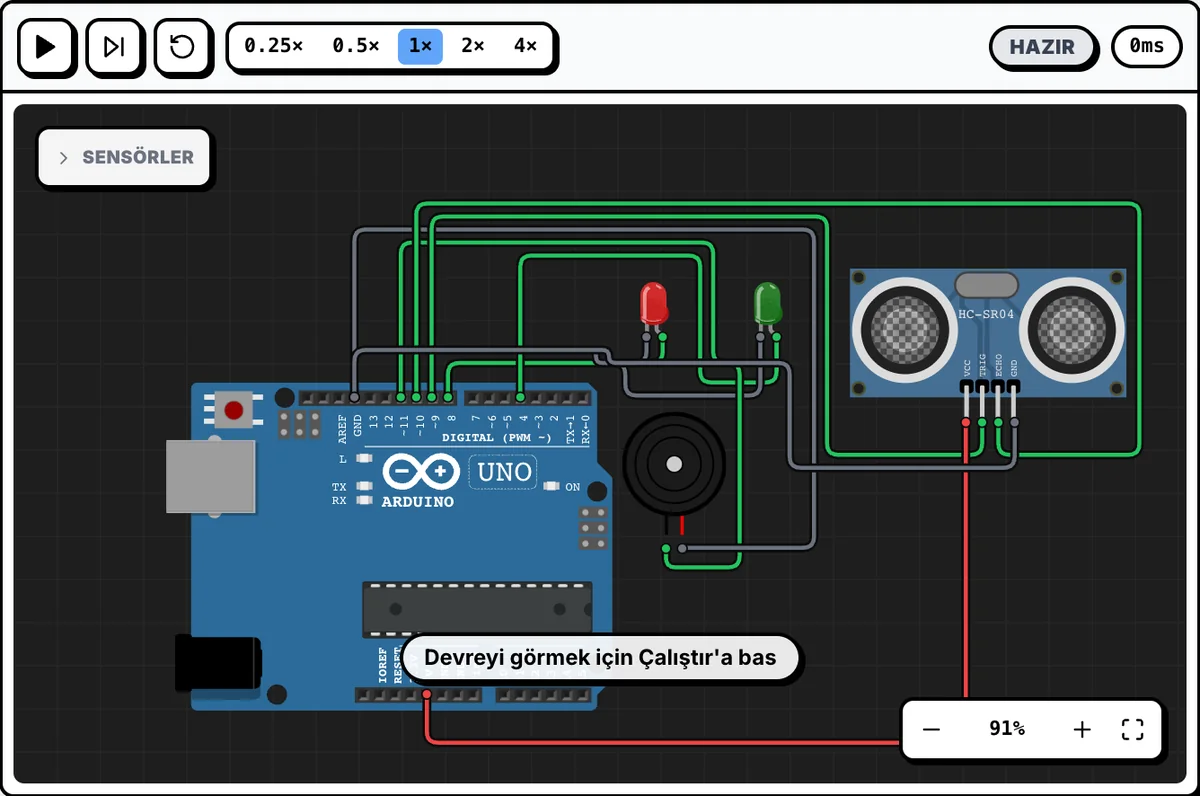Select the piezo buzzer component

click(x=673, y=465)
